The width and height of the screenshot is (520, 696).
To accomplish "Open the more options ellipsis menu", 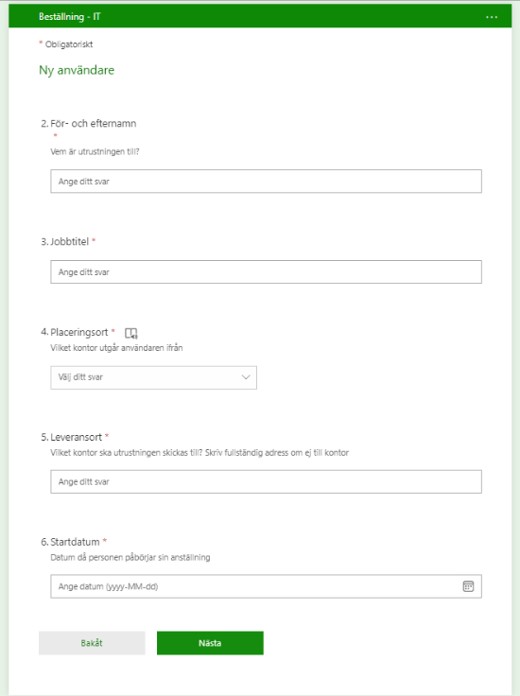I will [x=492, y=17].
